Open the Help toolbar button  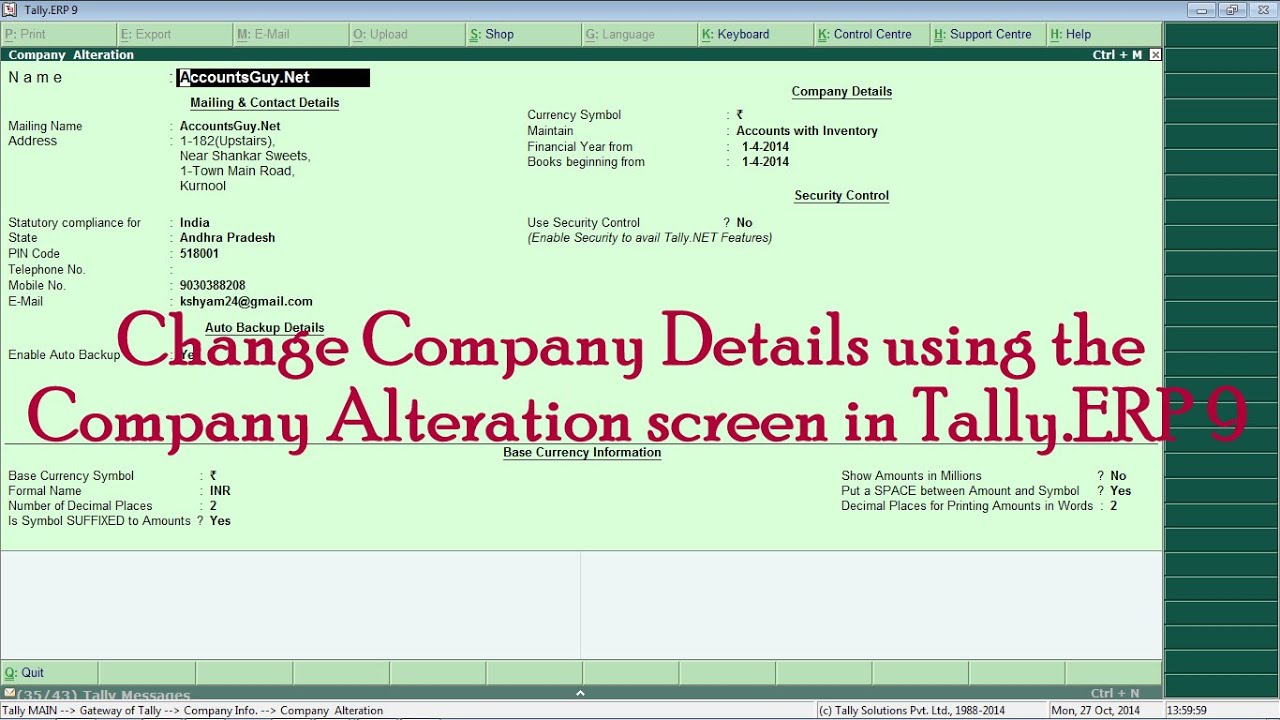1104,34
